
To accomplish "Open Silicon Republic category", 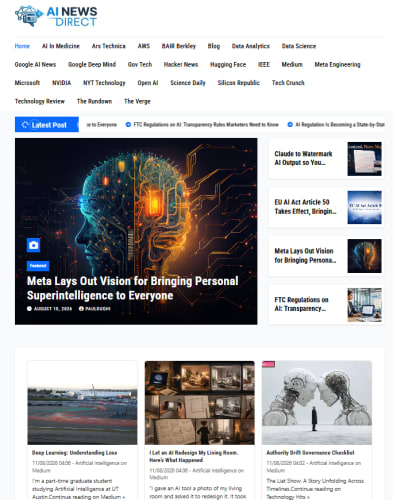I will [x=238, y=83].
